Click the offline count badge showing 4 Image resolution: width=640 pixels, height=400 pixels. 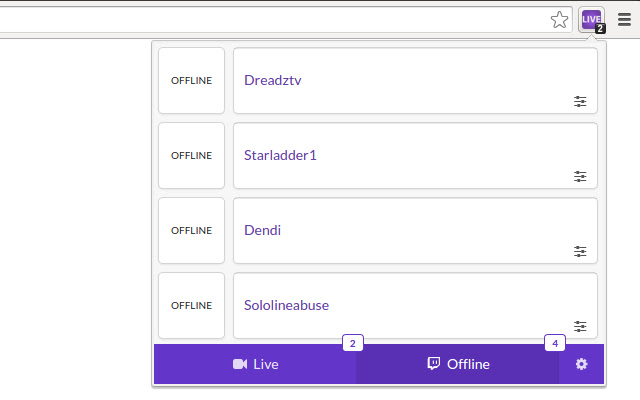[555, 343]
